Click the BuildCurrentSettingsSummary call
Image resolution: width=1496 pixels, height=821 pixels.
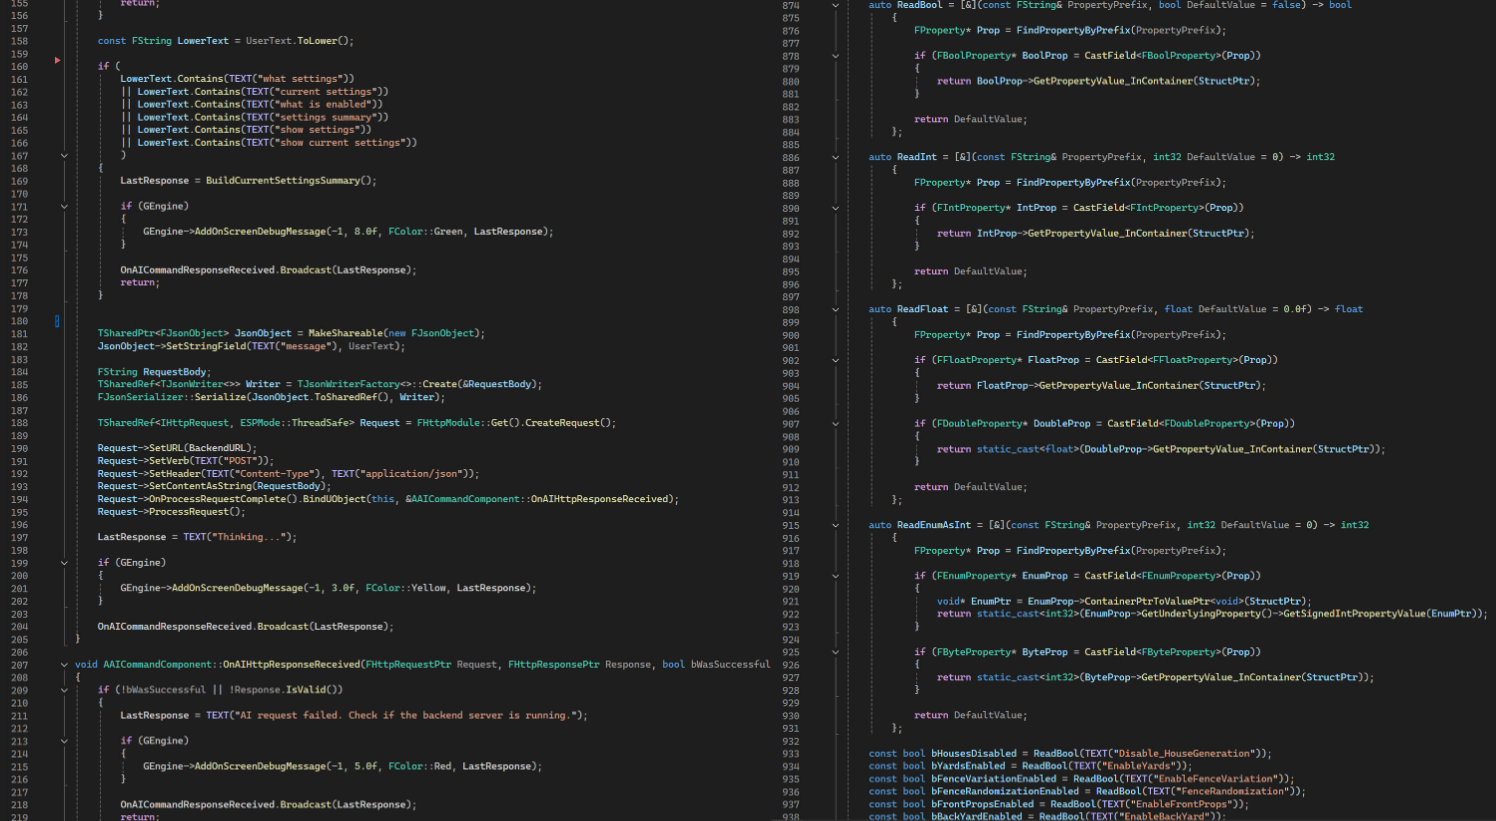pos(291,181)
